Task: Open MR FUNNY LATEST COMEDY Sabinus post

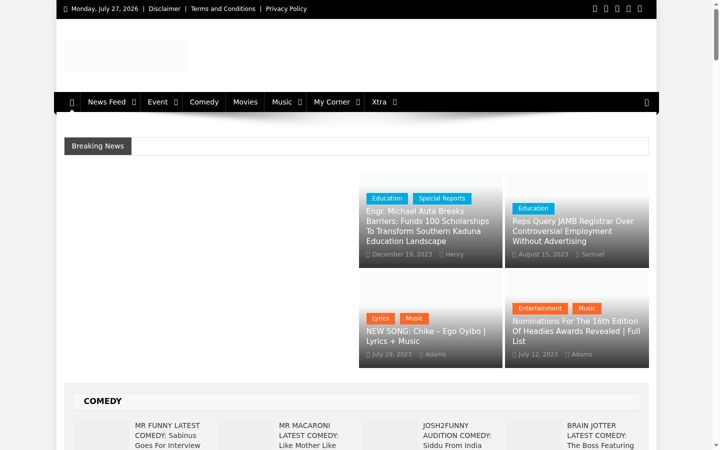Action: pos(168,436)
